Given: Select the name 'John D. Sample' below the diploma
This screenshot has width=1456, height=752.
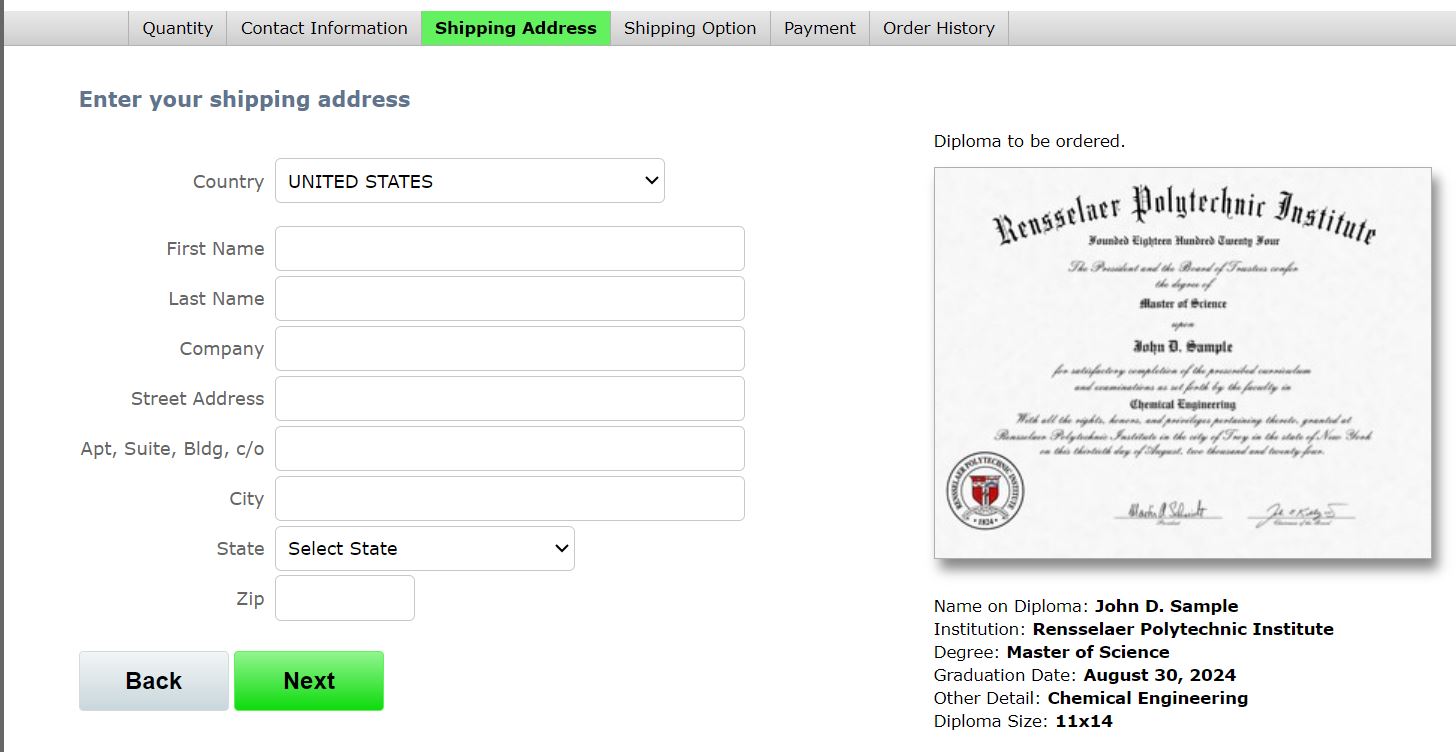Looking at the screenshot, I should 1166,606.
